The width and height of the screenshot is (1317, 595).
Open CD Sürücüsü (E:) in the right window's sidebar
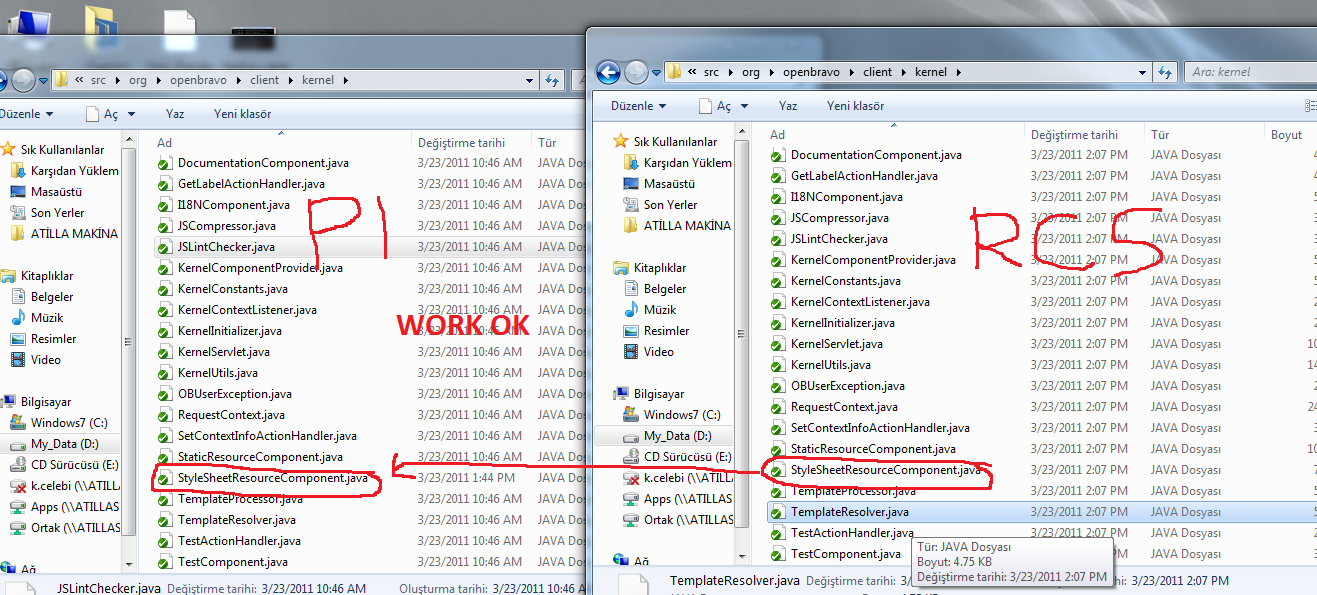point(677,457)
